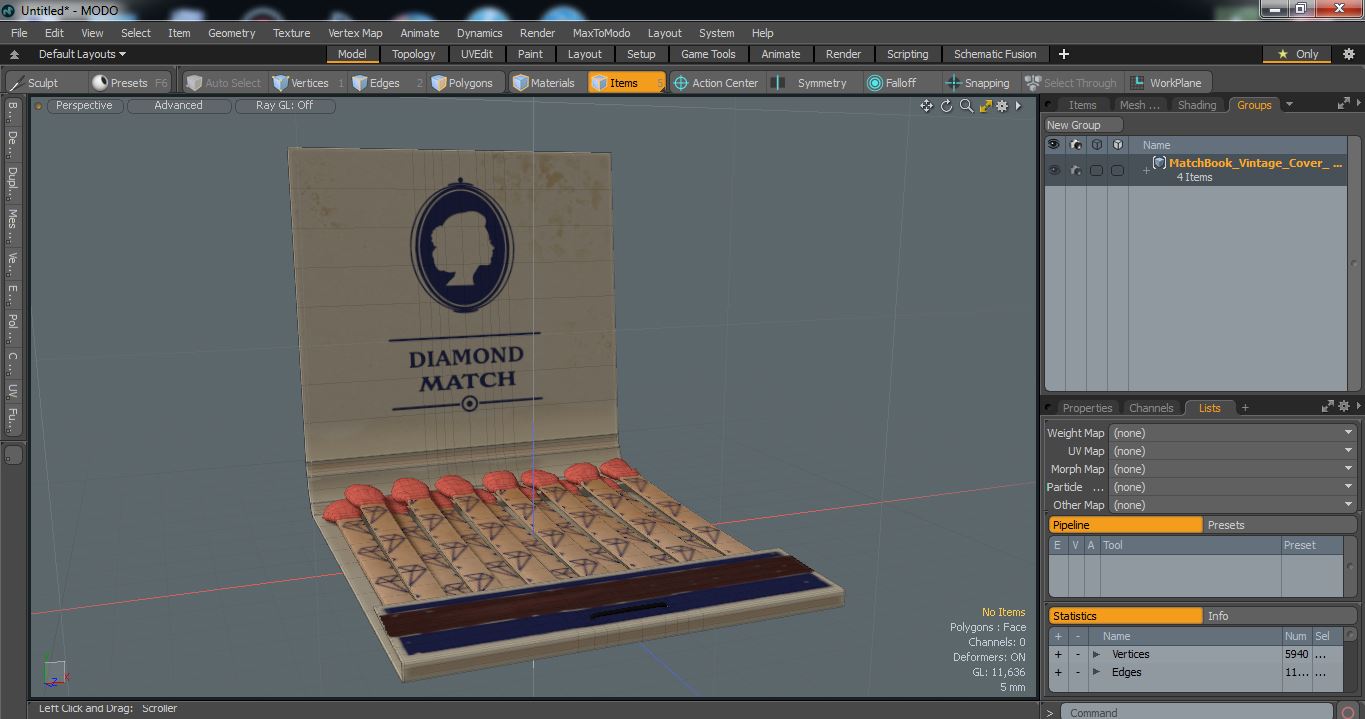
Task: Add a new layout tab with plus
Action: (x=1064, y=54)
